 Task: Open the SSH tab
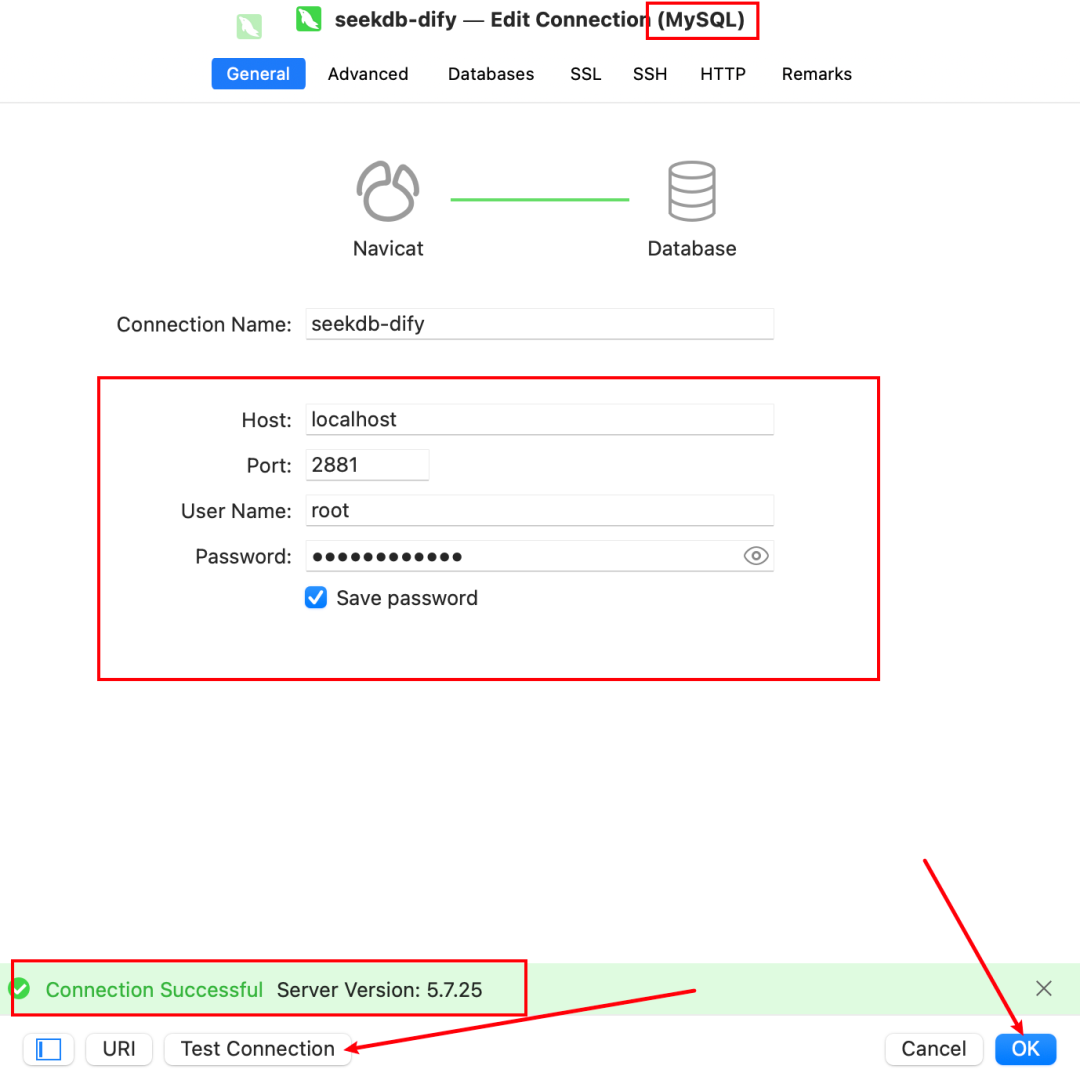[x=650, y=74]
